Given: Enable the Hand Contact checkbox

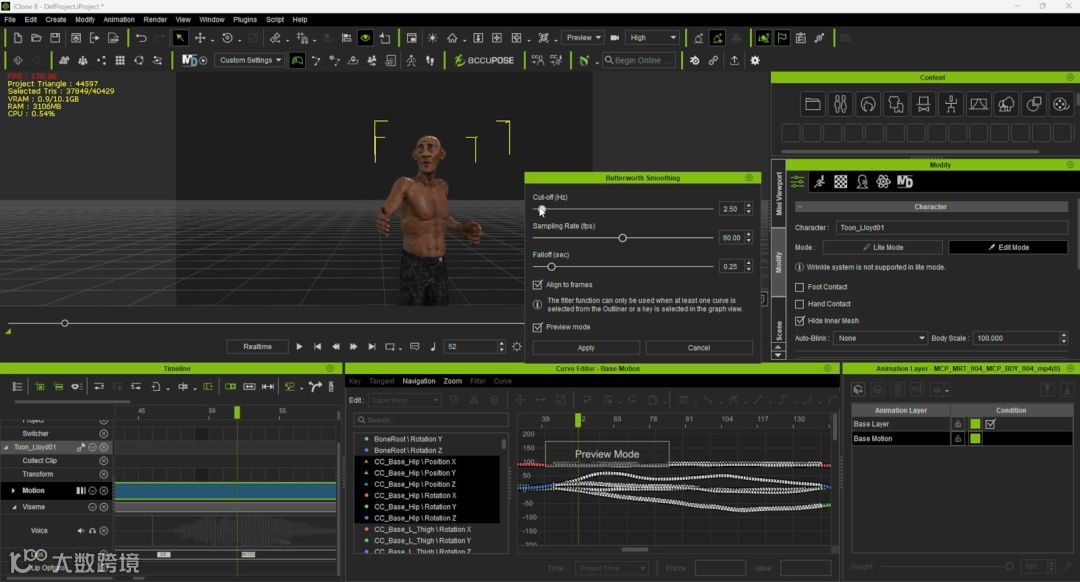Looking at the screenshot, I should pyautogui.click(x=800, y=304).
